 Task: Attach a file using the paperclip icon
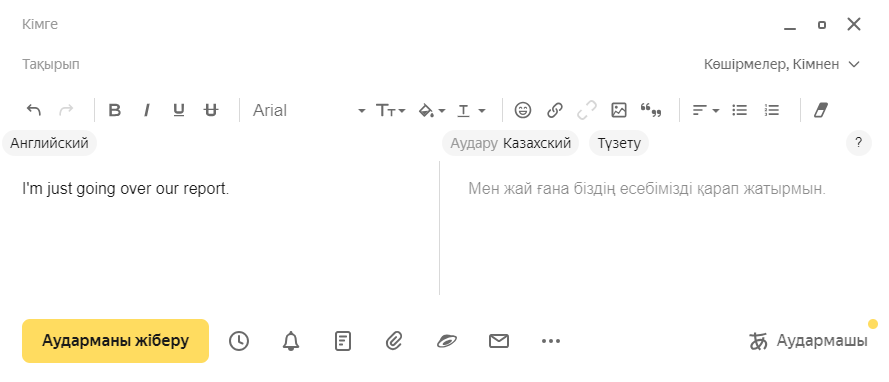tap(394, 341)
